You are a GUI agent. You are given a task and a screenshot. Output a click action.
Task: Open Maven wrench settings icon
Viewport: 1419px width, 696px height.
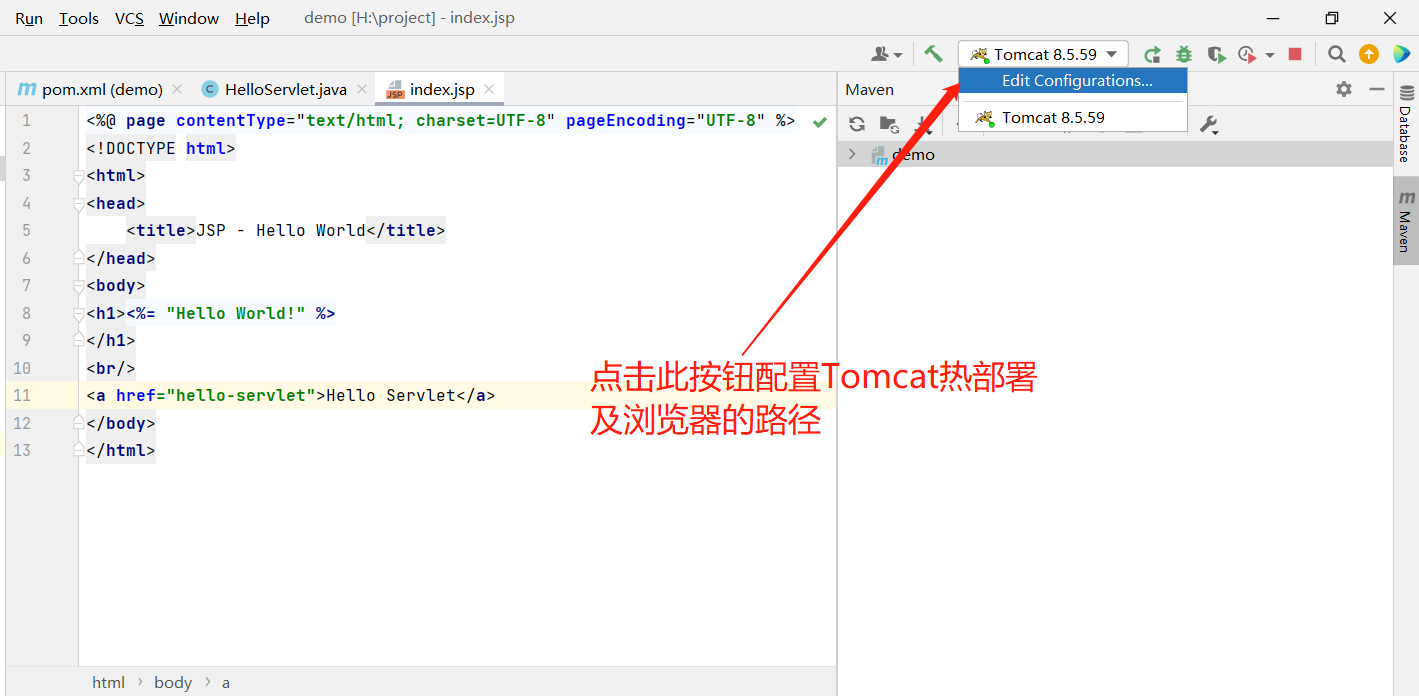[1209, 125]
